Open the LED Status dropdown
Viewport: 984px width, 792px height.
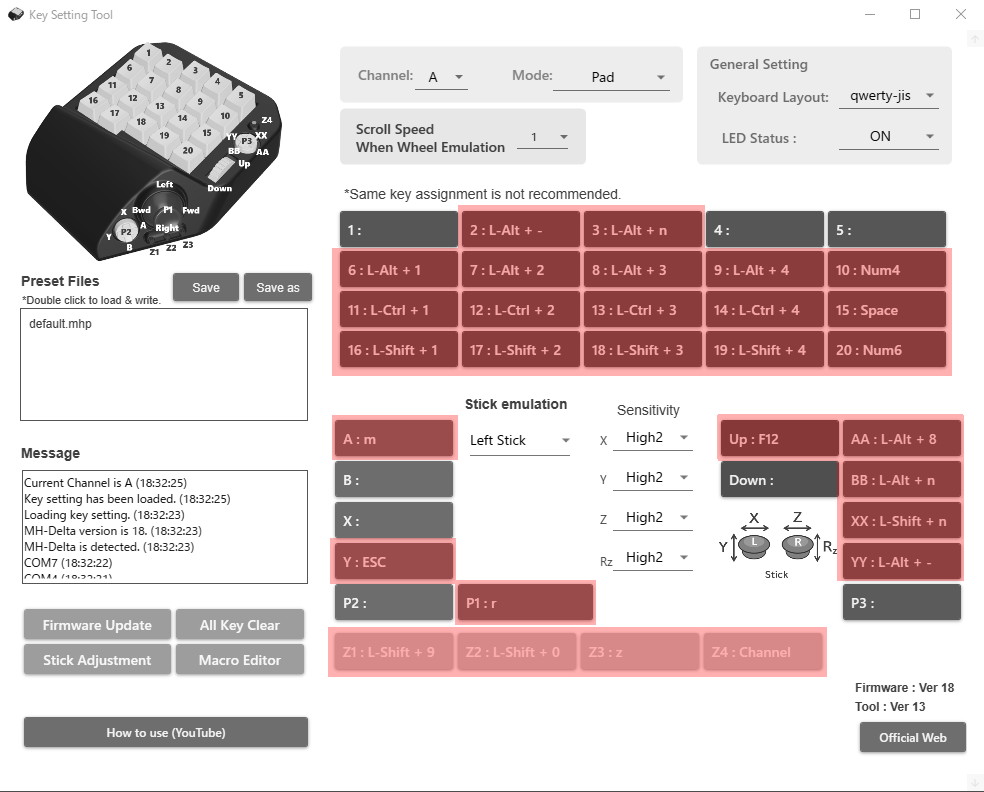(889, 136)
